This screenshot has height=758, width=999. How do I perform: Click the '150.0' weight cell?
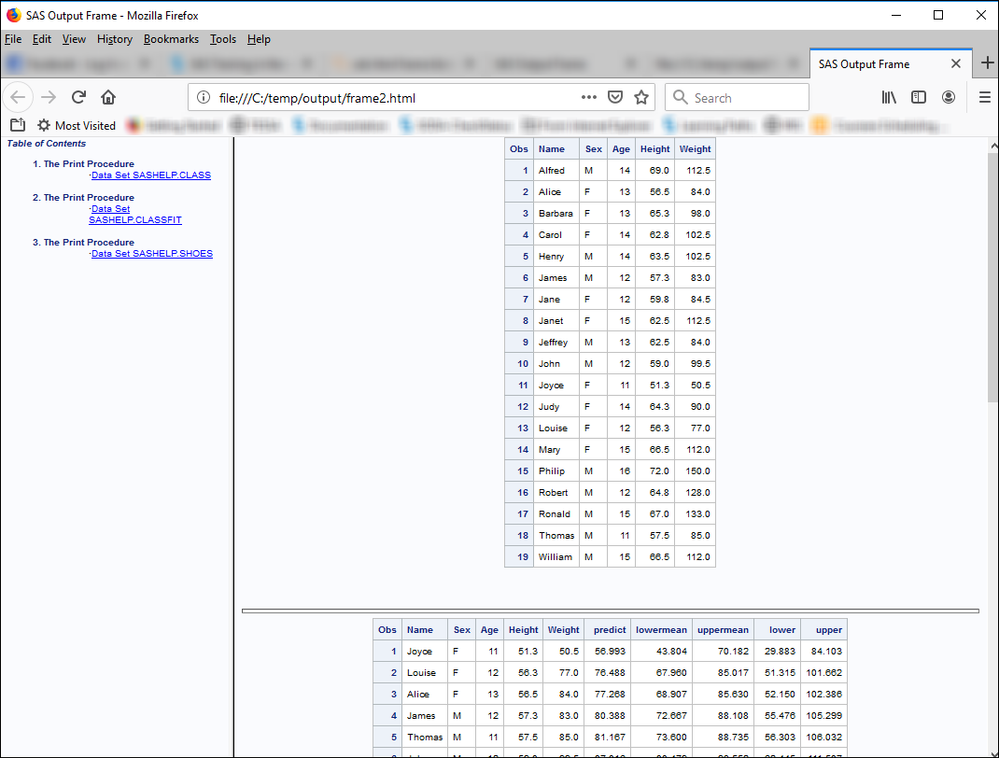tap(694, 471)
